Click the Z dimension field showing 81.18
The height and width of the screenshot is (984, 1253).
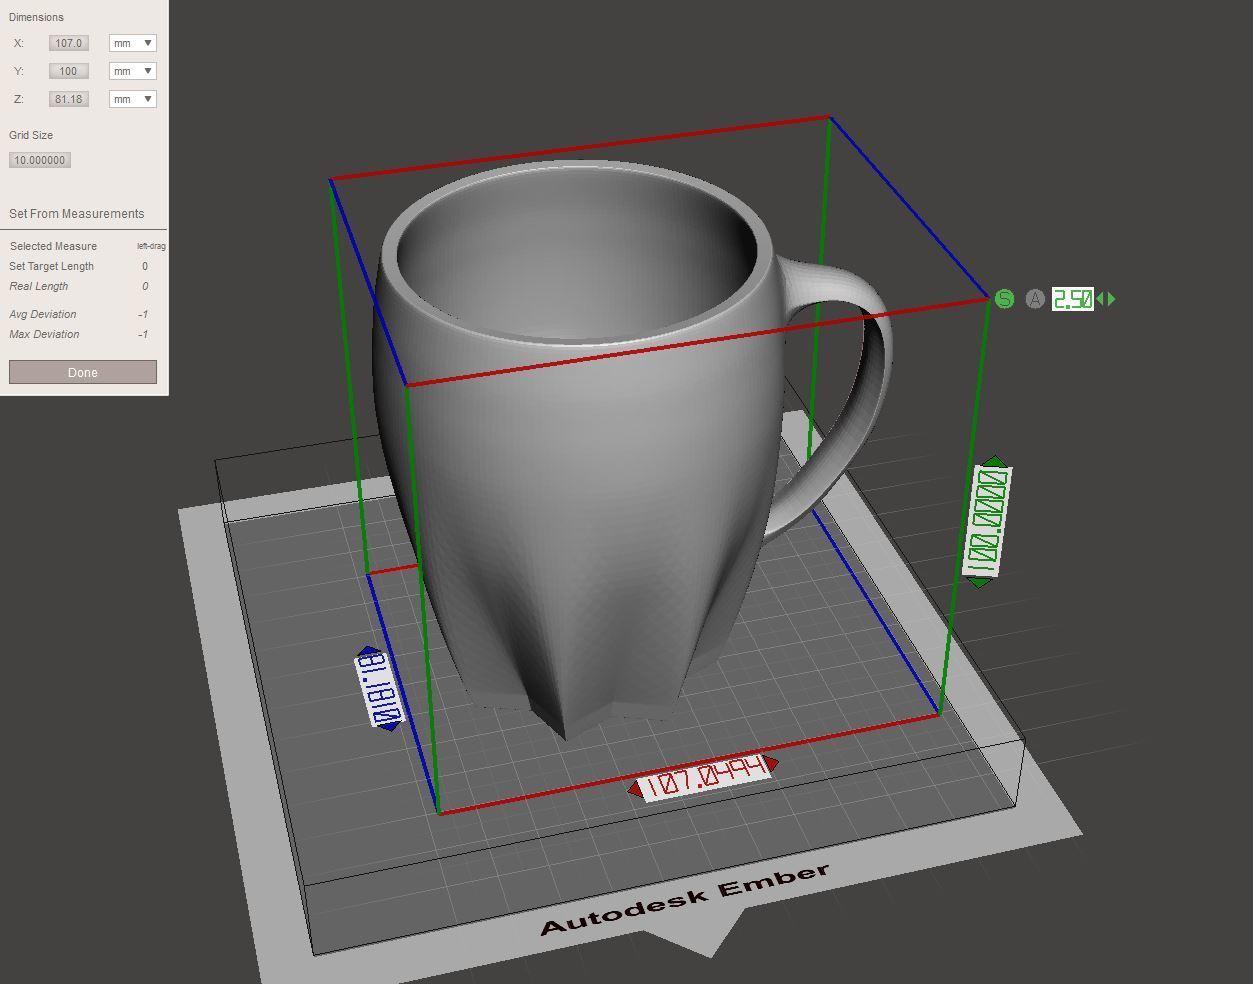(x=68, y=99)
